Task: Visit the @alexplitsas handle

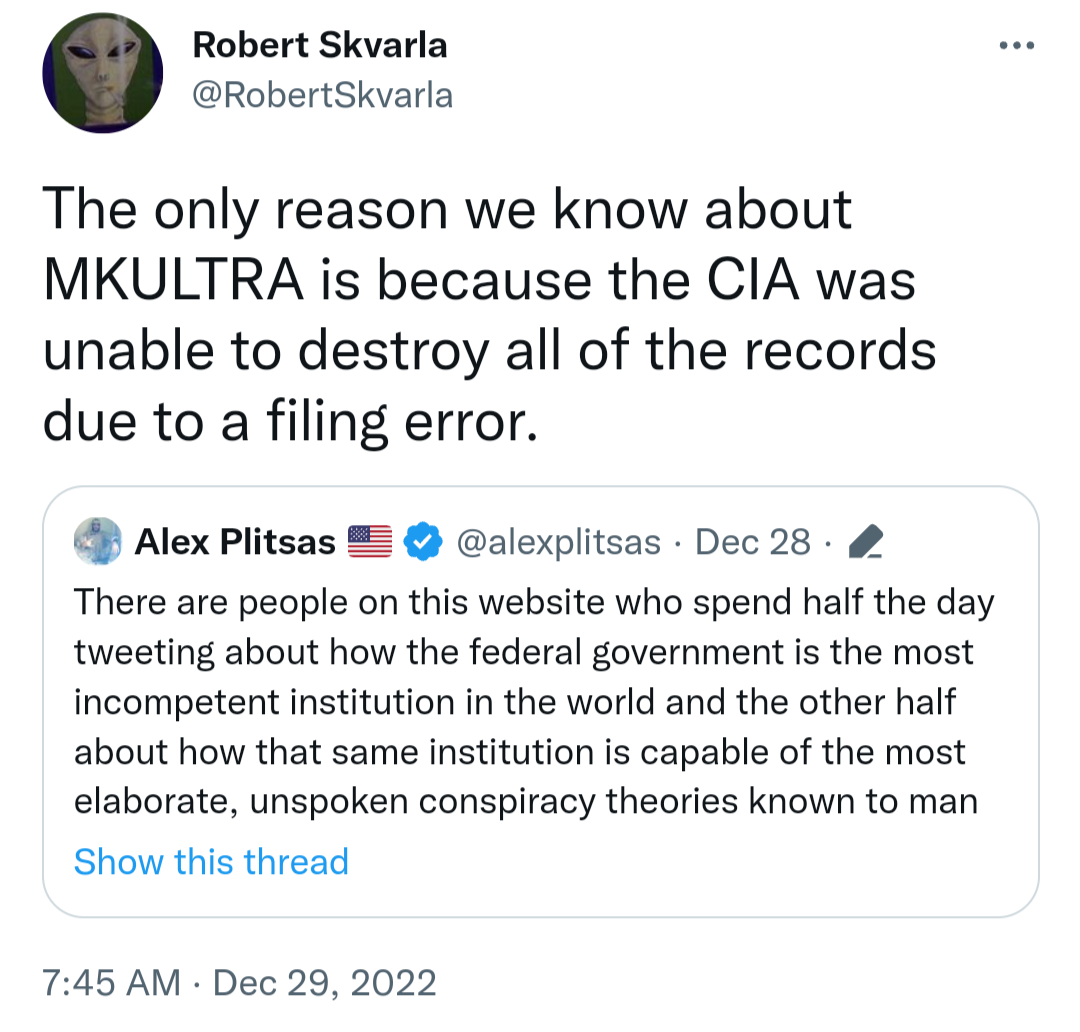Action: coord(558,542)
